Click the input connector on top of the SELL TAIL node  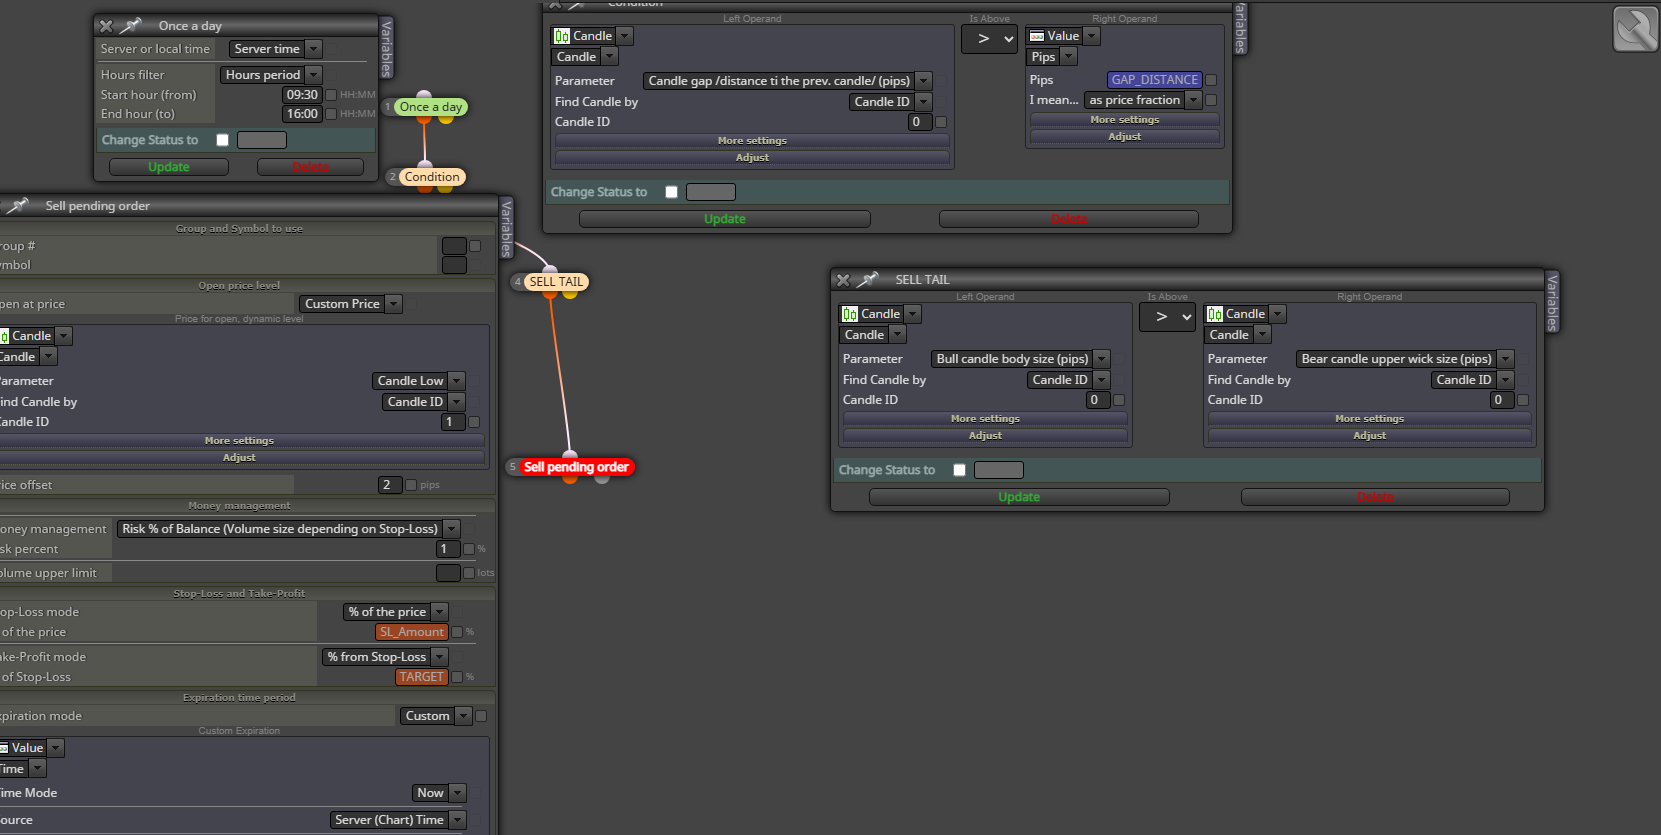click(549, 270)
